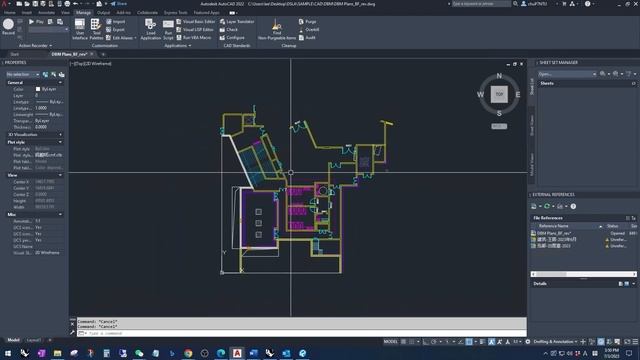The width and height of the screenshot is (640, 360).
Task: Click the TOP face of the ViewCube
Action: 499,94
